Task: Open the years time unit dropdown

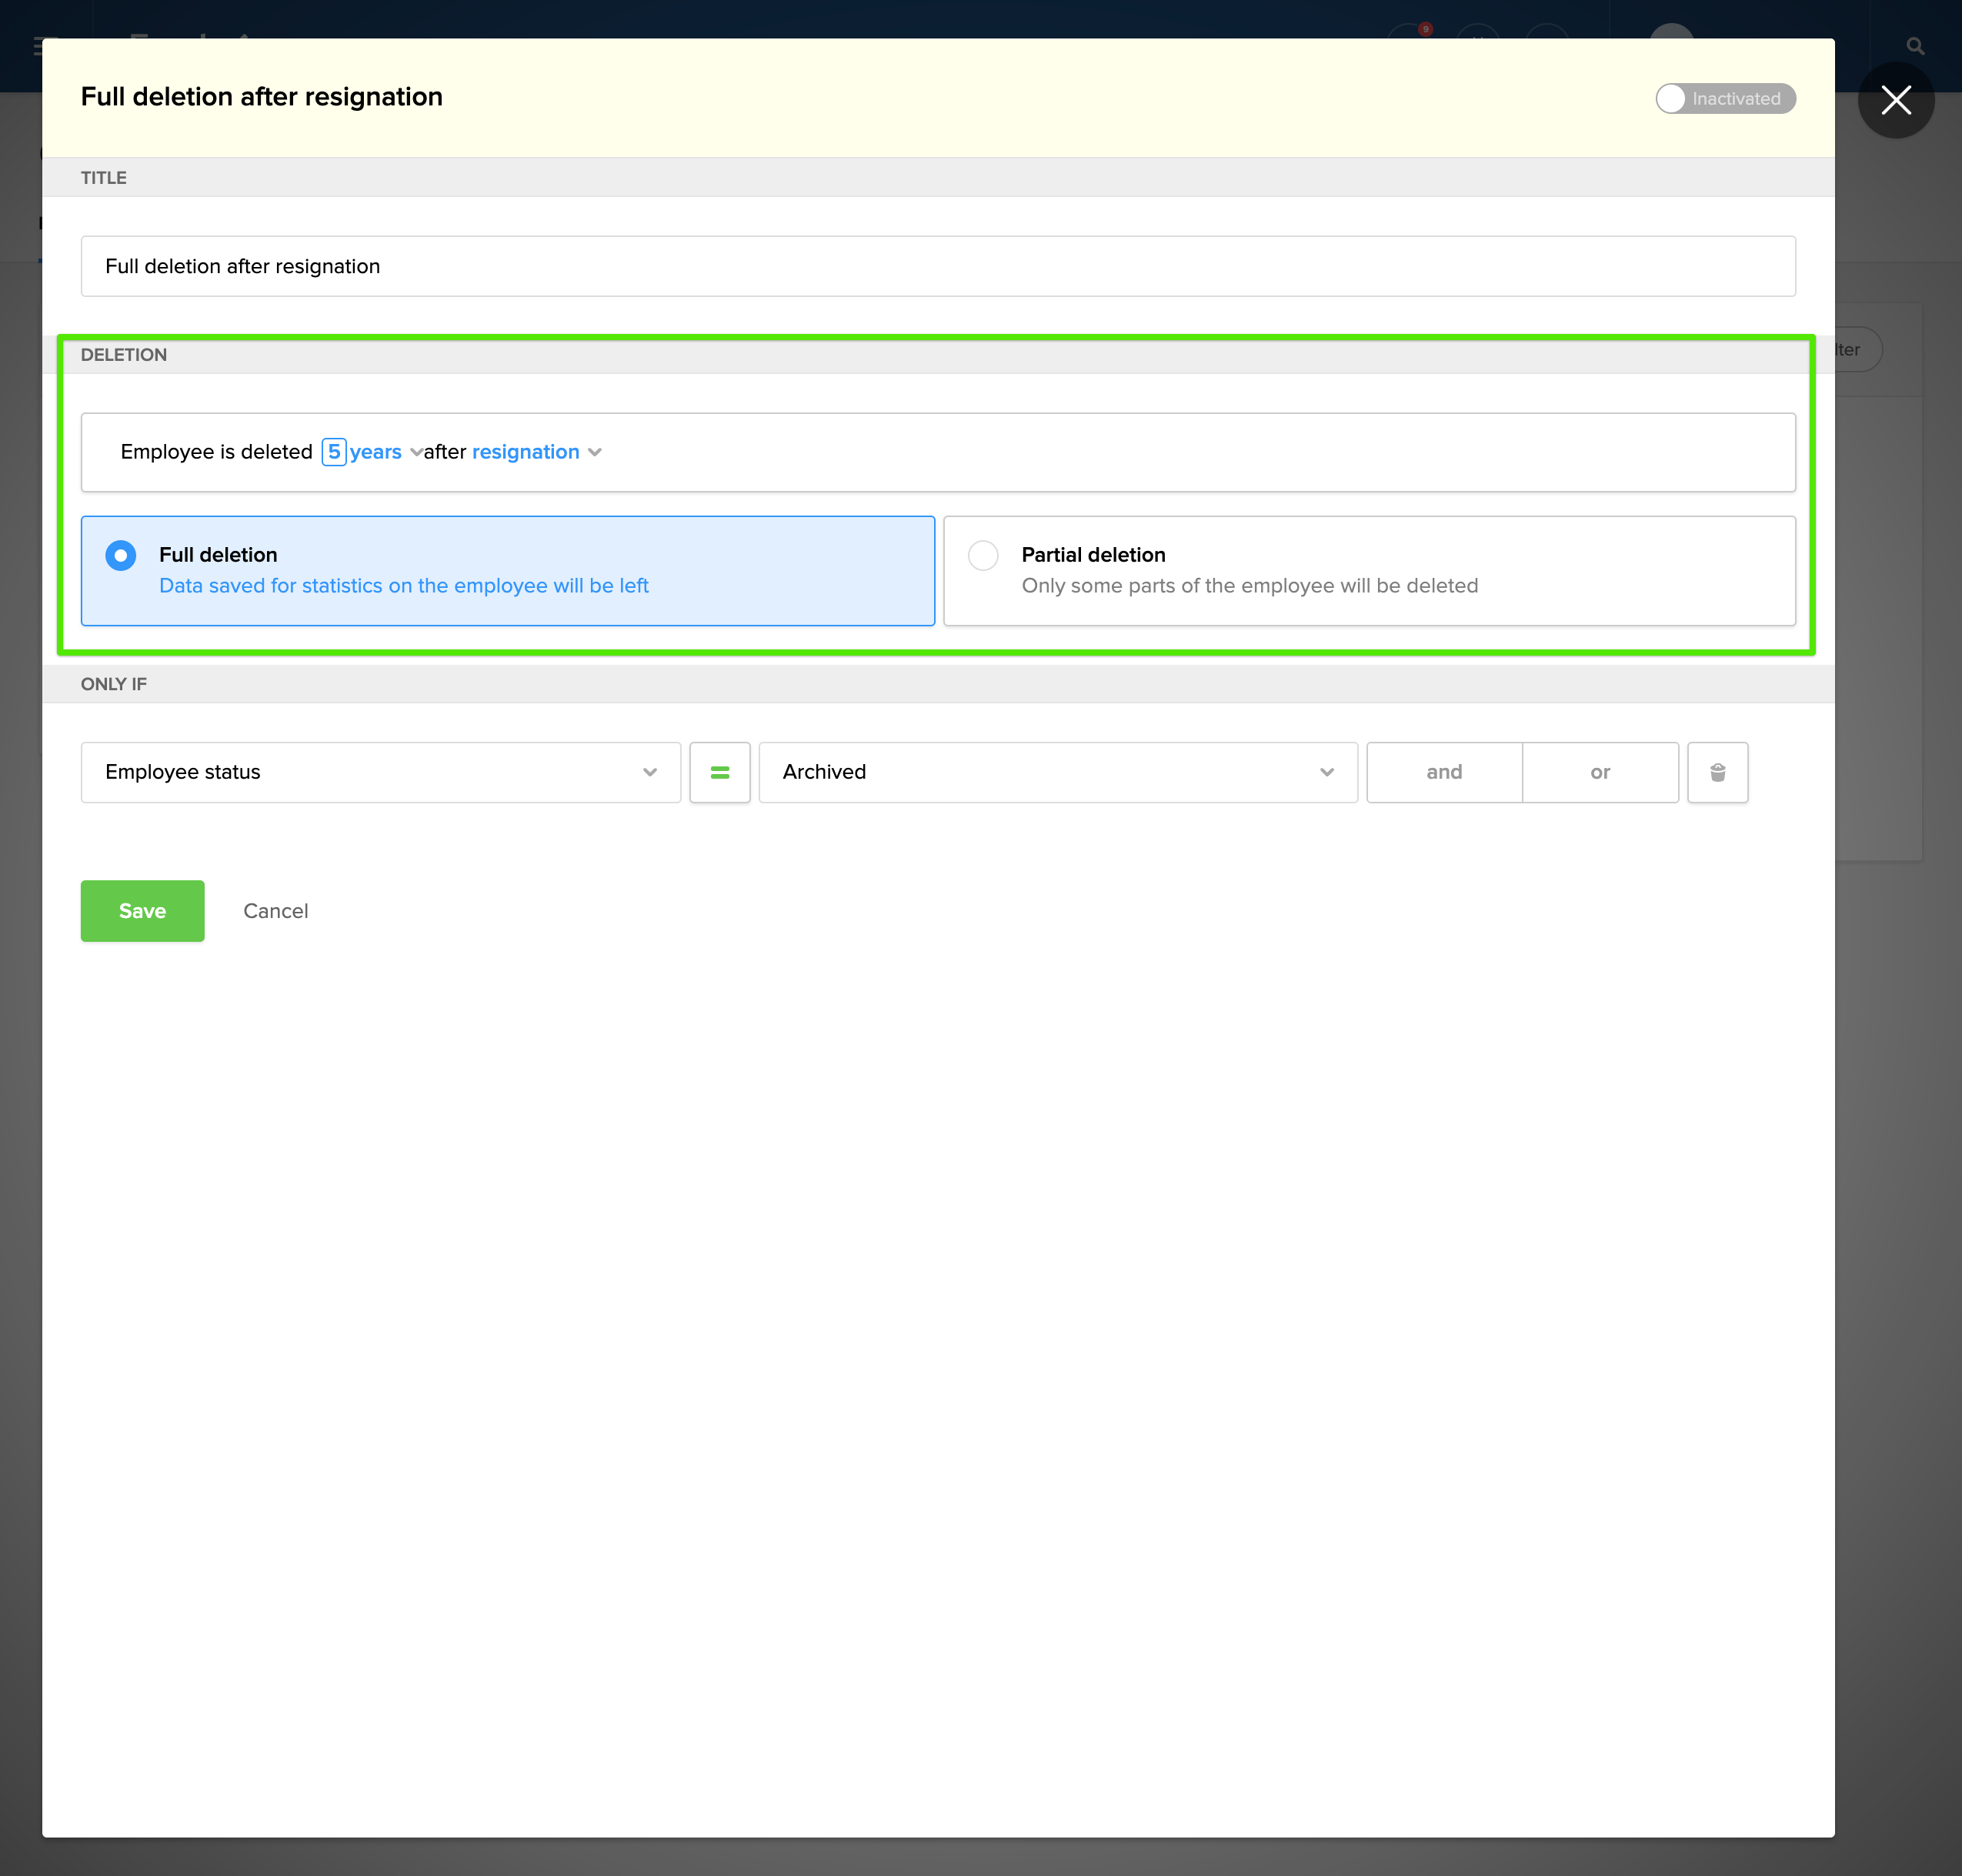Action: point(385,452)
